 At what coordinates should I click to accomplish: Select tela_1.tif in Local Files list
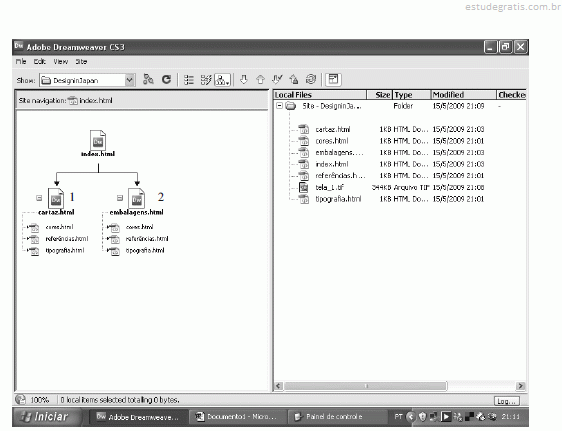pos(330,187)
